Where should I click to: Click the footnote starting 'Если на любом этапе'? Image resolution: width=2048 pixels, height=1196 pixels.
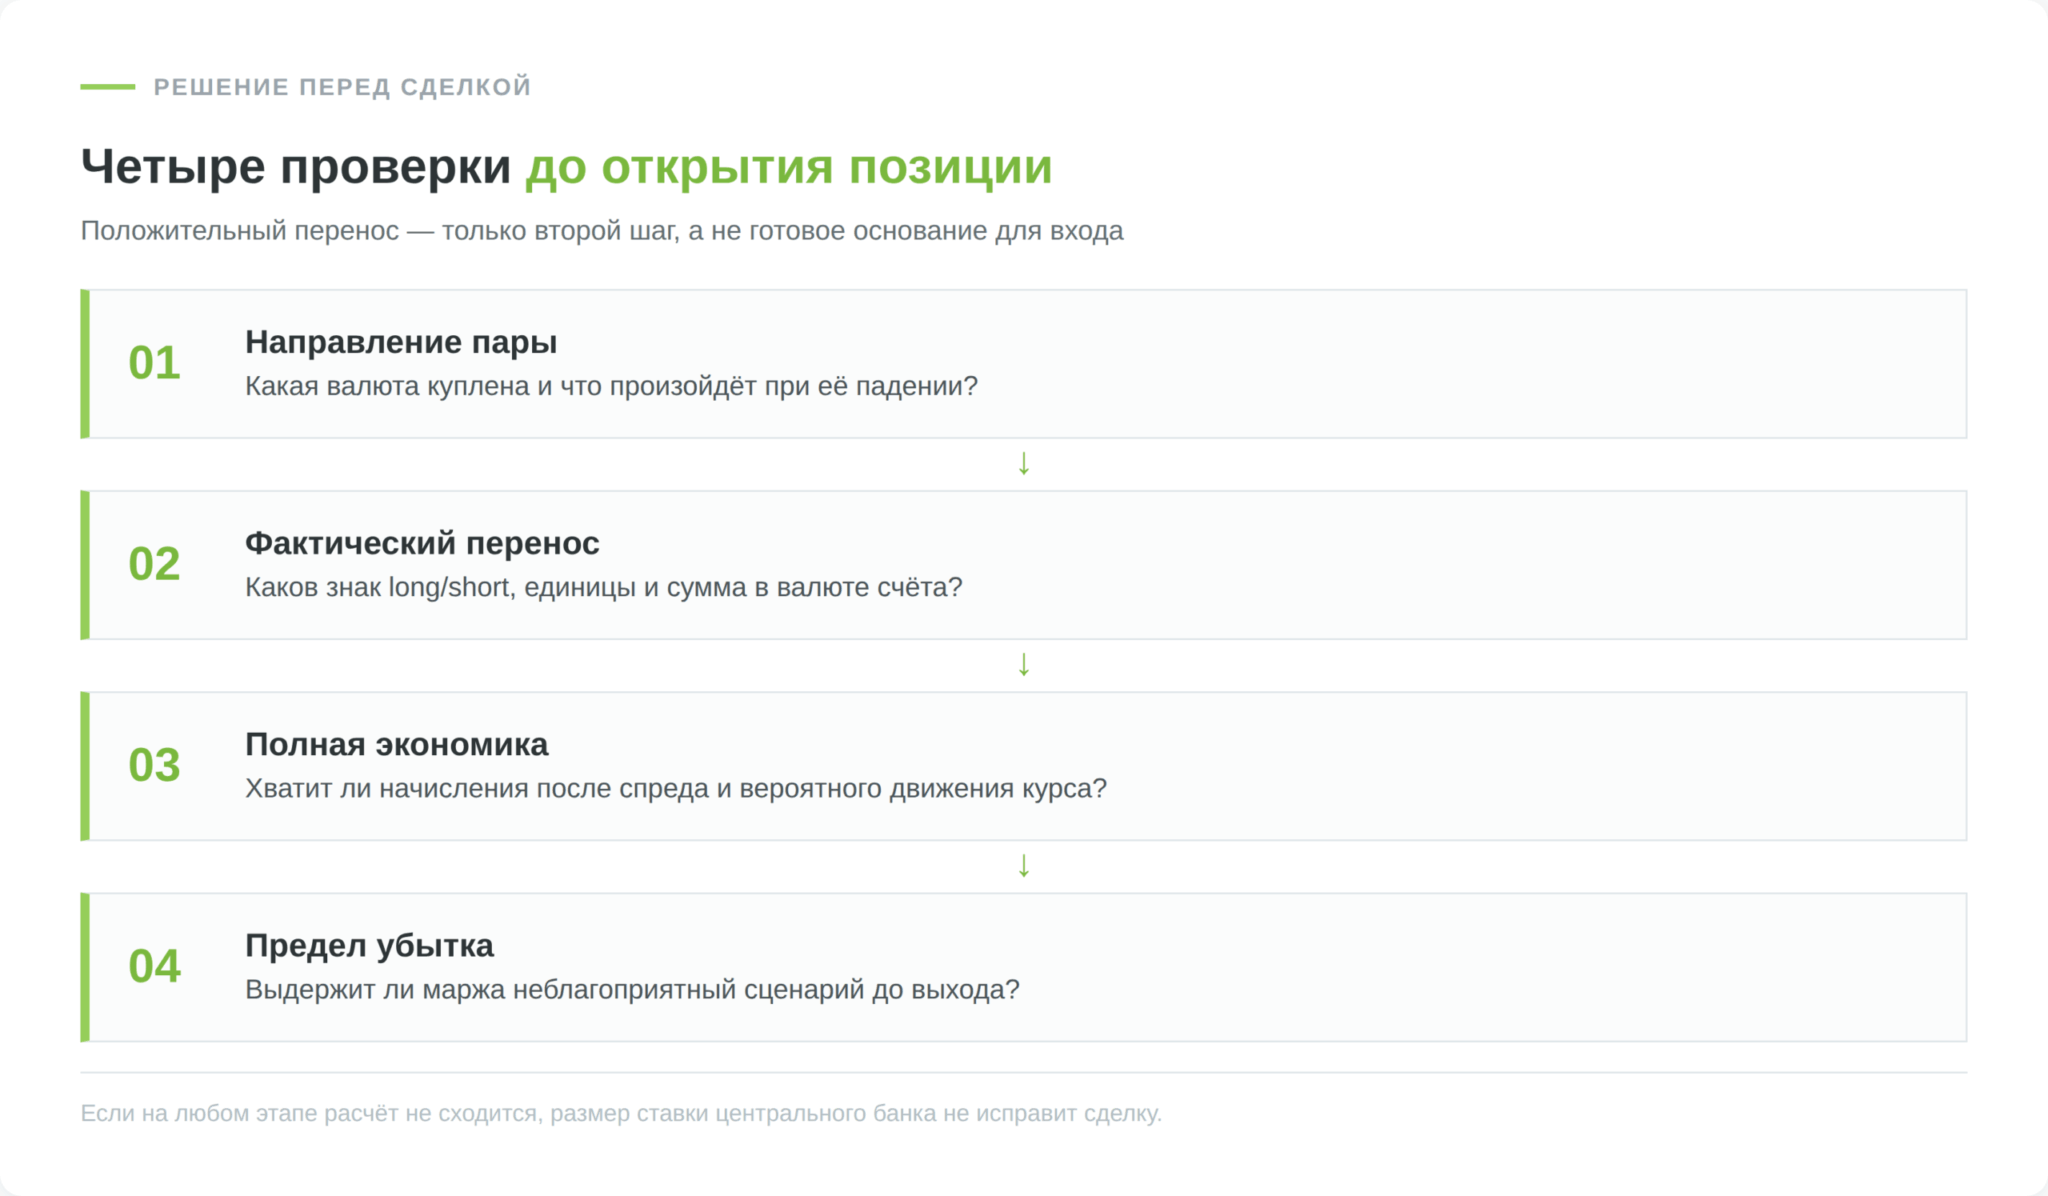(621, 1113)
